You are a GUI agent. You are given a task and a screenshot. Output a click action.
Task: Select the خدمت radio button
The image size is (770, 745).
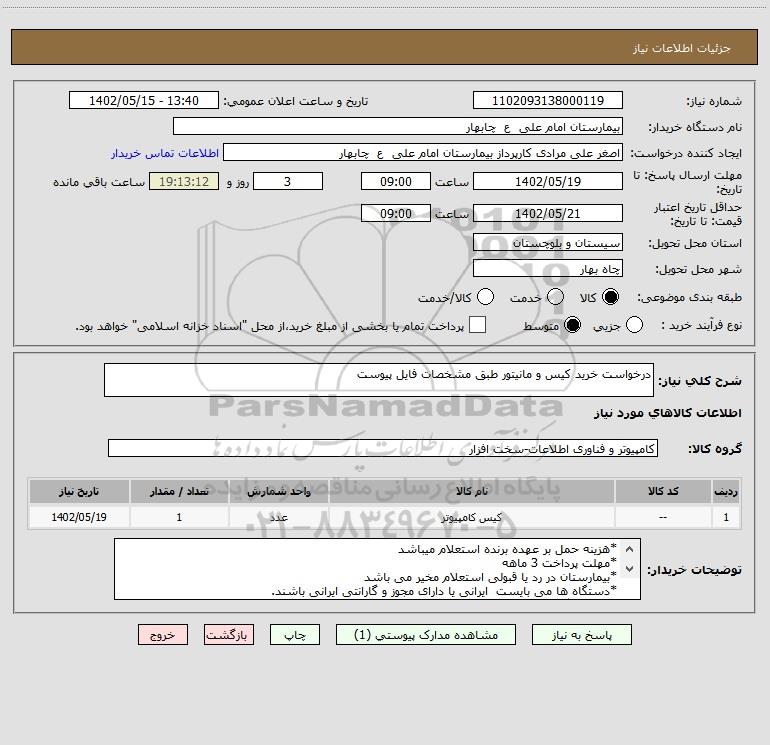[555, 297]
